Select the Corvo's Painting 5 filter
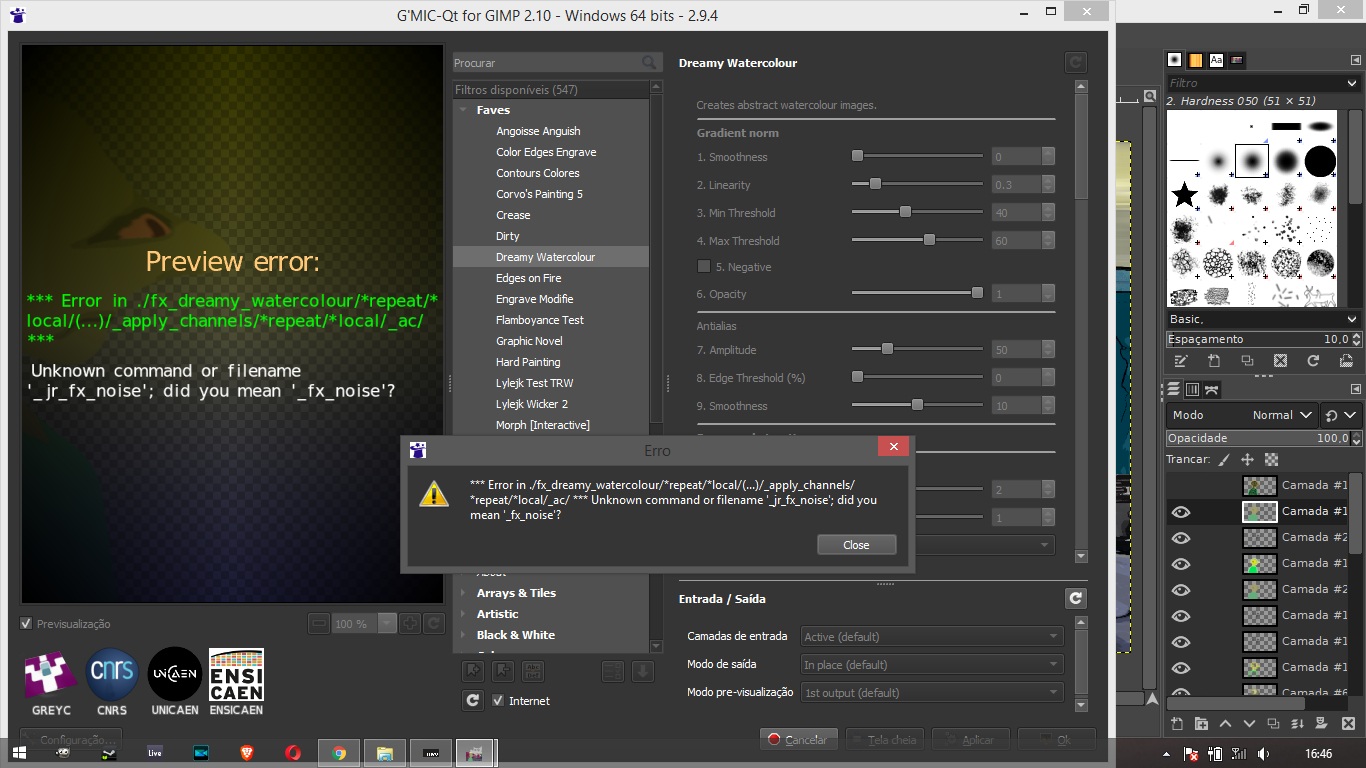Viewport: 1366px width, 768px height. point(539,194)
